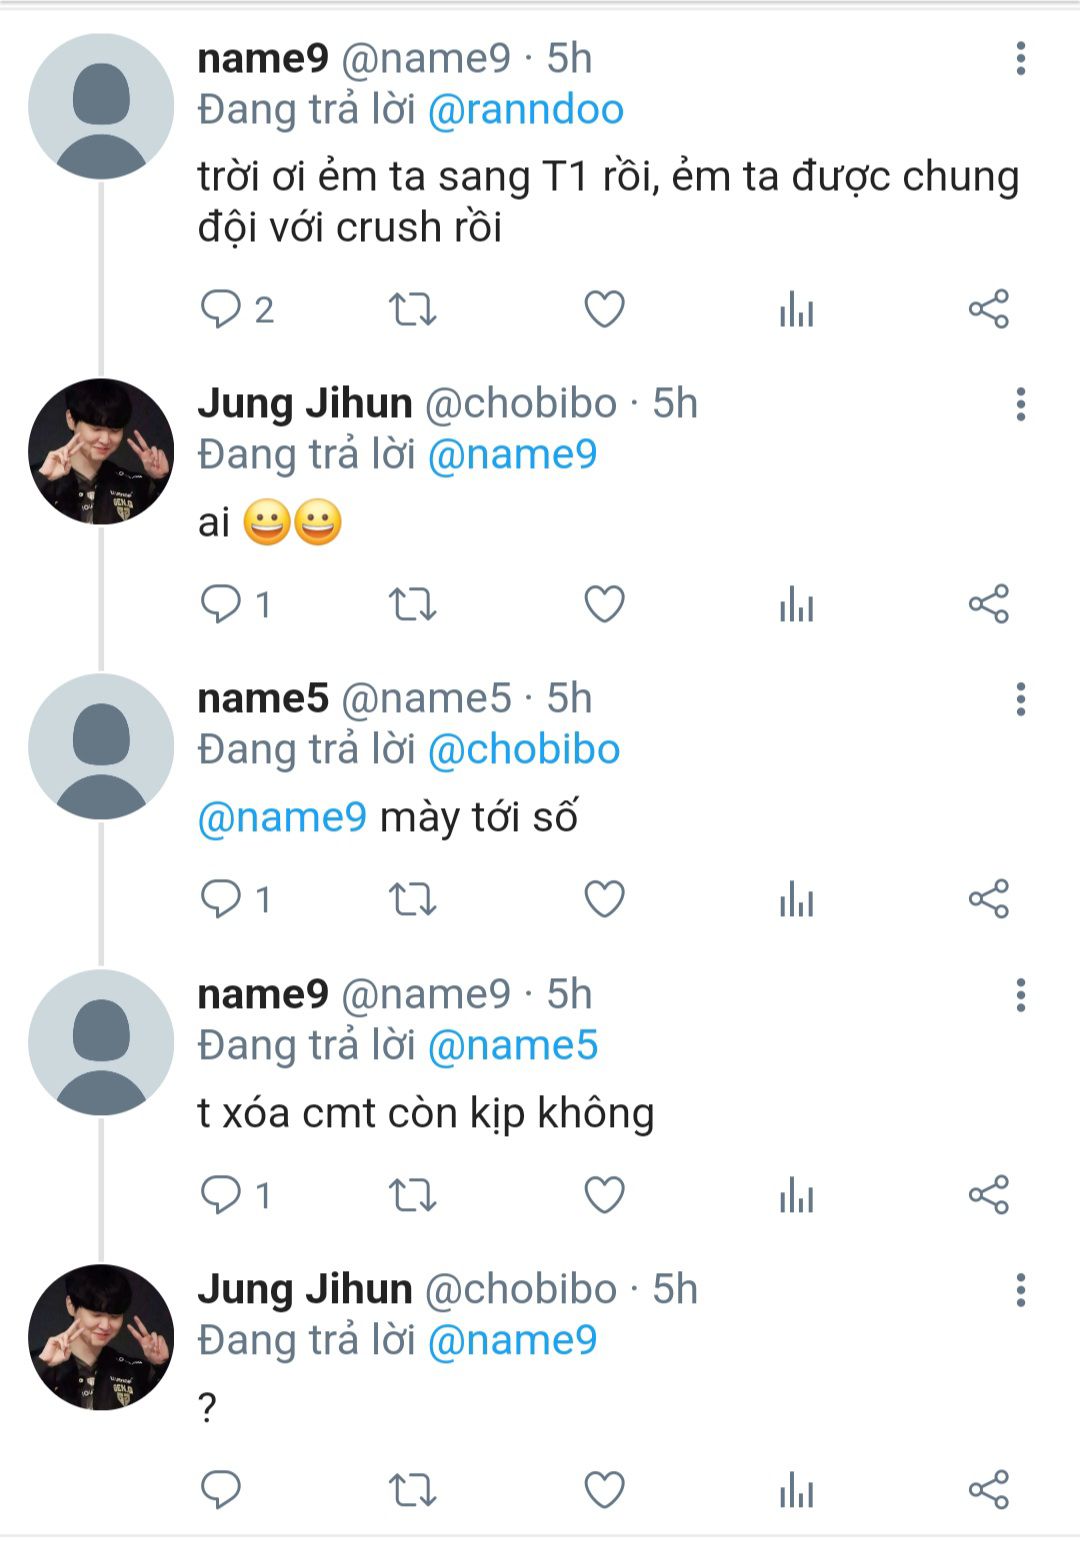Image resolution: width=1080 pixels, height=1543 pixels.
Task: Retweet name9's tweet about T1
Action: [x=412, y=309]
